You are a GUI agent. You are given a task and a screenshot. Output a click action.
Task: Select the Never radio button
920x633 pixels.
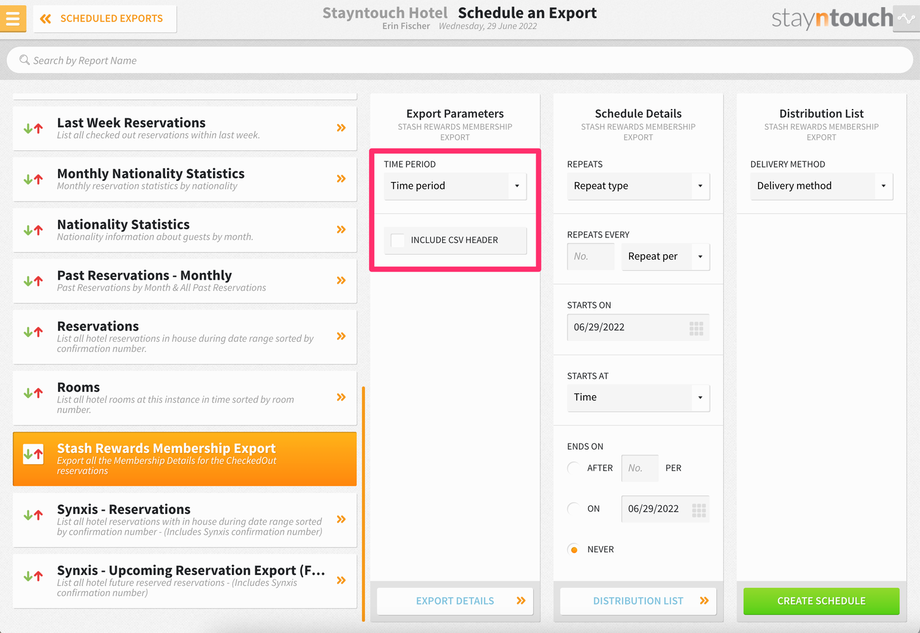pyautogui.click(x=573, y=550)
